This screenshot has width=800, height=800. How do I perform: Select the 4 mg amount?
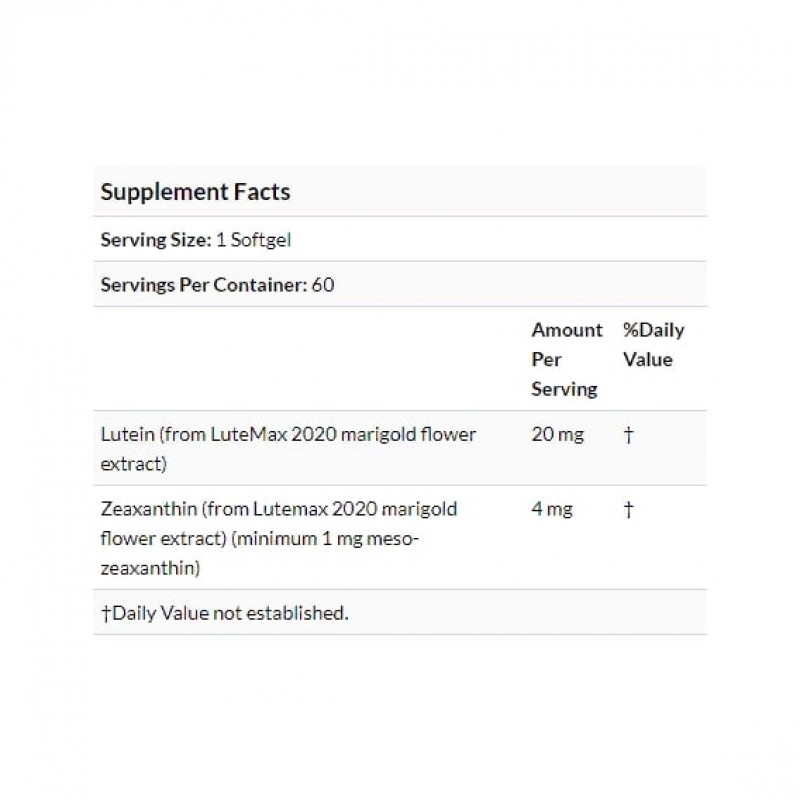(x=552, y=509)
